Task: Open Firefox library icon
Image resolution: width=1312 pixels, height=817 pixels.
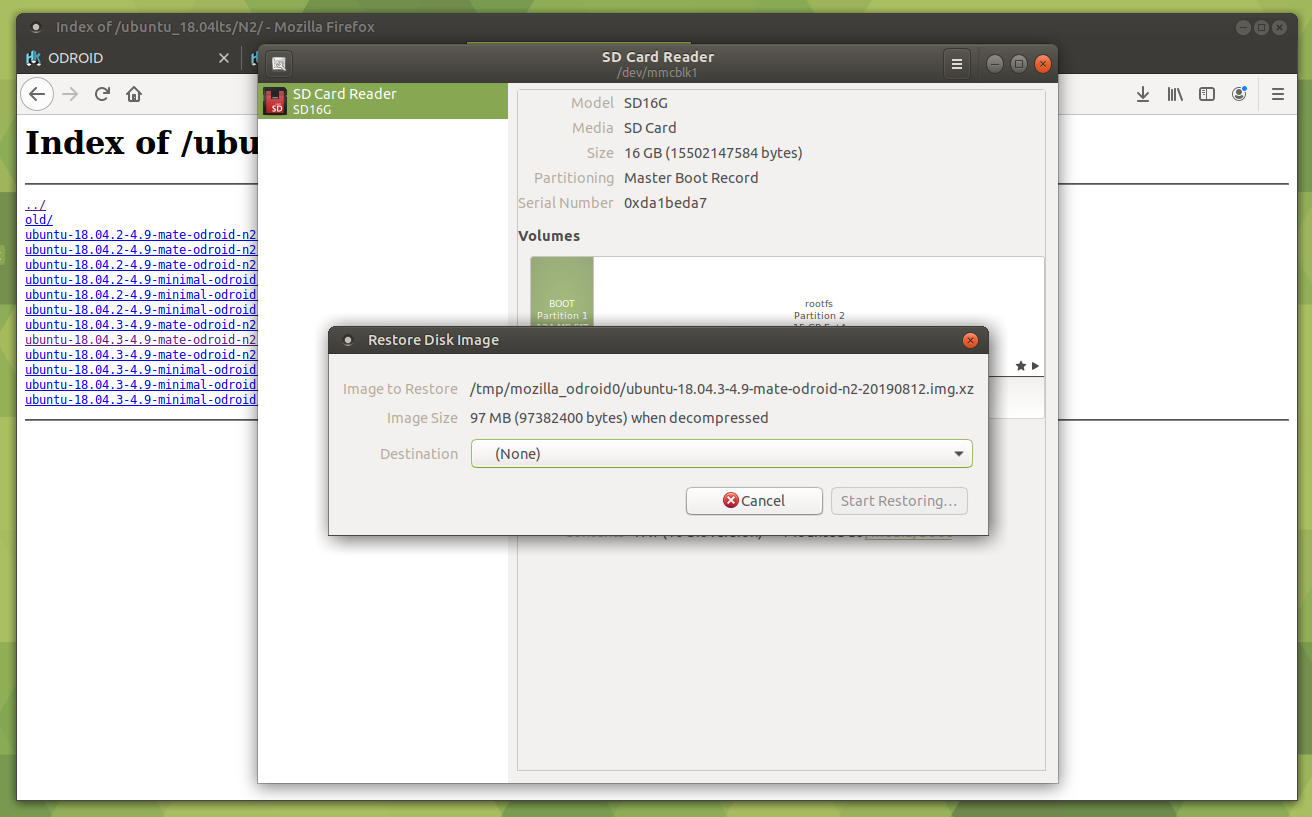Action: tap(1174, 94)
